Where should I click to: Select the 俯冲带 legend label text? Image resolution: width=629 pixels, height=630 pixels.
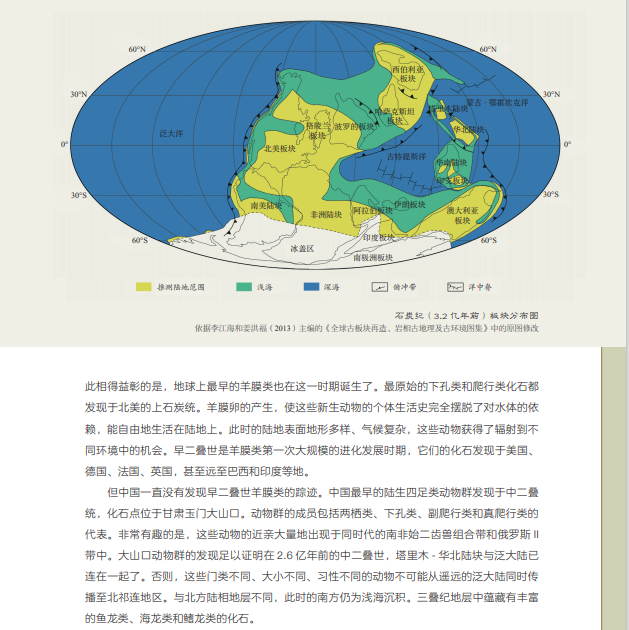point(404,287)
